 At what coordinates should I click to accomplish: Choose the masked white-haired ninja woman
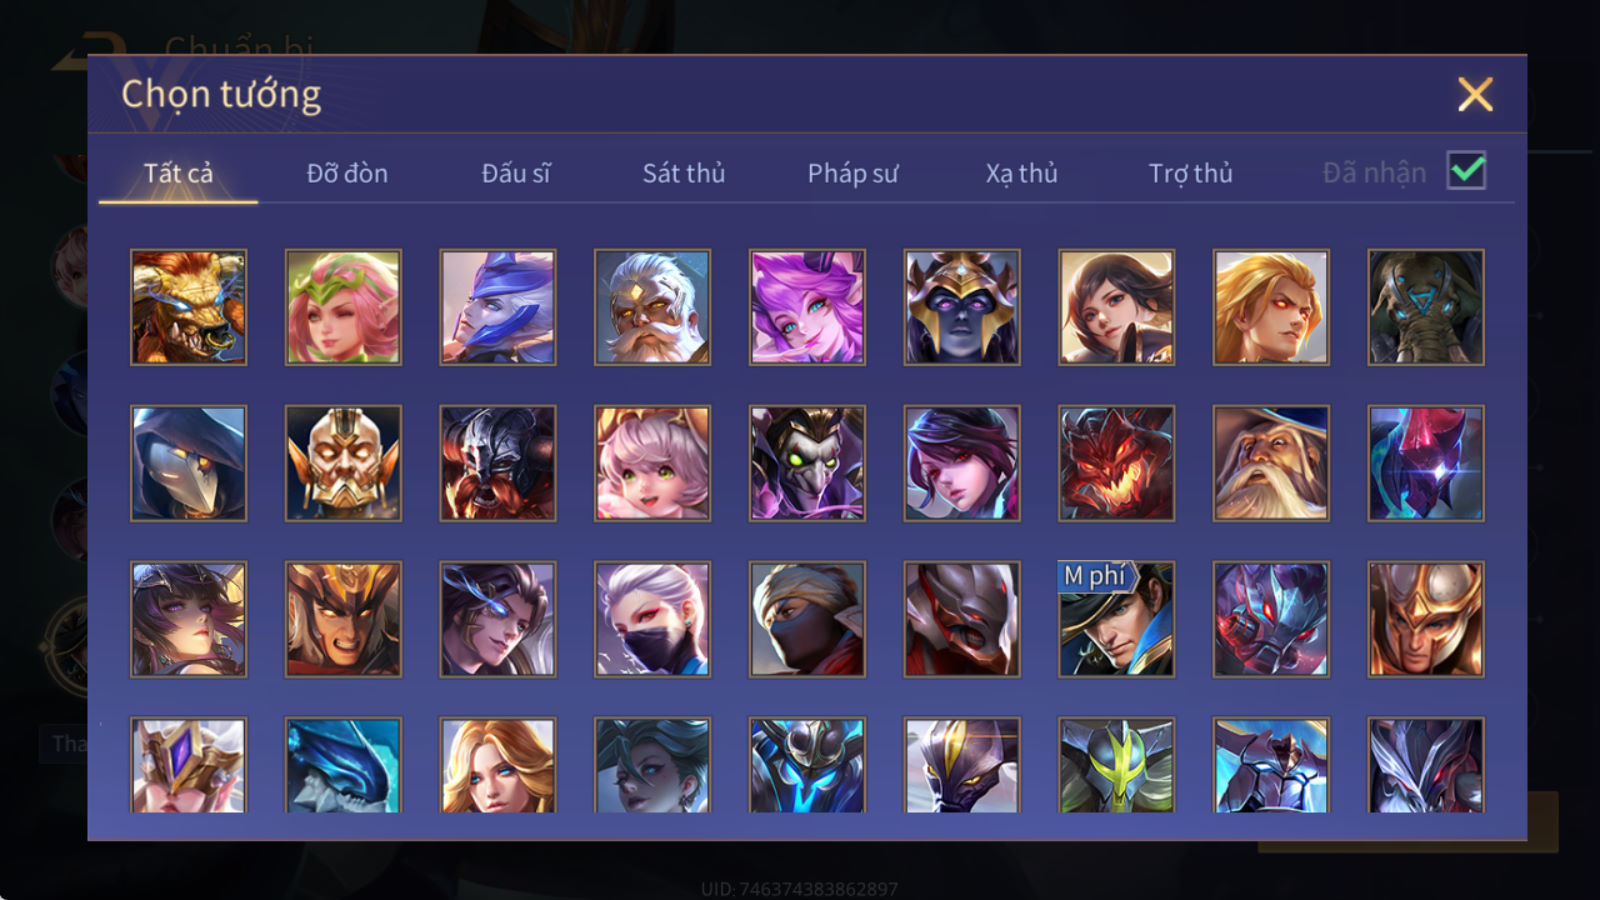coord(652,619)
